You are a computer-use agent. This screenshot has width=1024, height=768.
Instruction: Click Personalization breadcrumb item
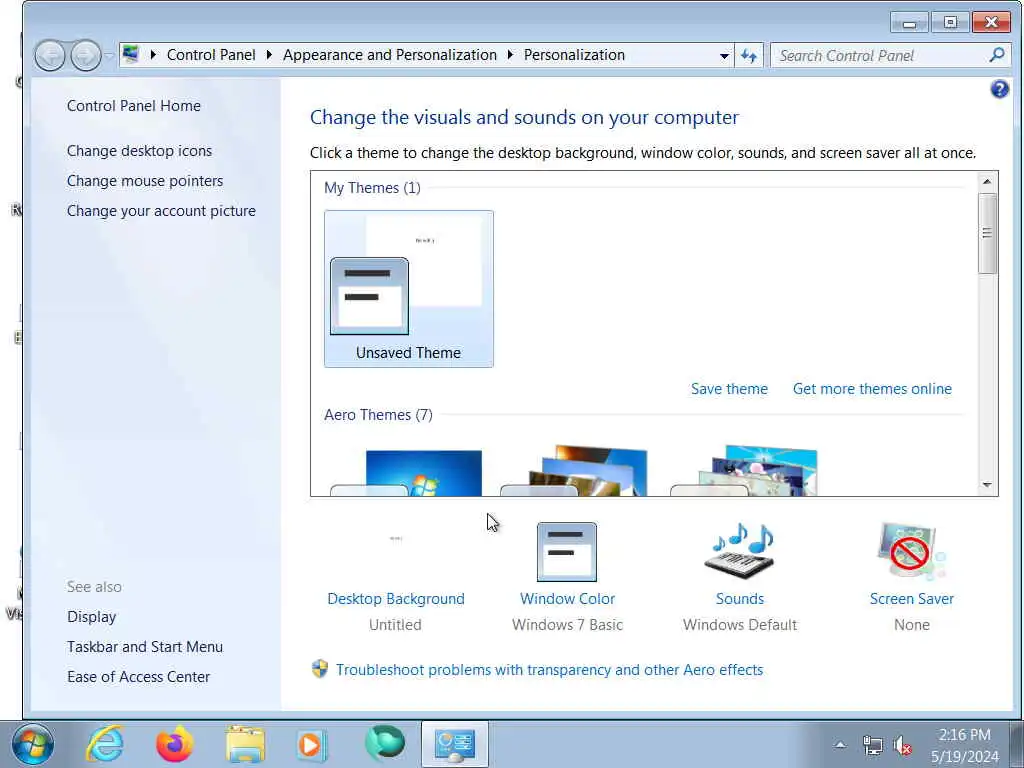574,55
